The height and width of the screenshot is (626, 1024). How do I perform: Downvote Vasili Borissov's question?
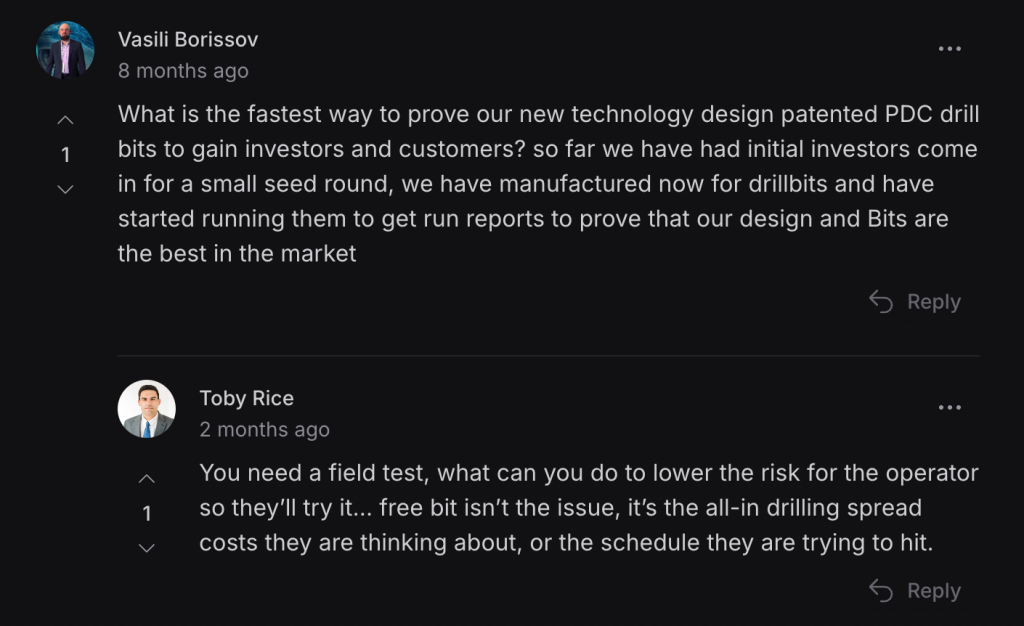coord(65,189)
